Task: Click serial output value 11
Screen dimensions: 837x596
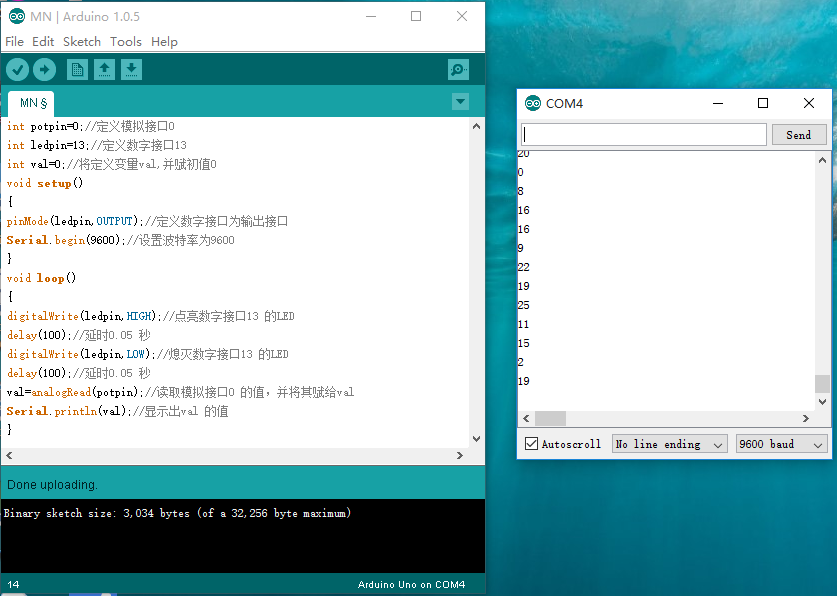Action: pos(524,324)
